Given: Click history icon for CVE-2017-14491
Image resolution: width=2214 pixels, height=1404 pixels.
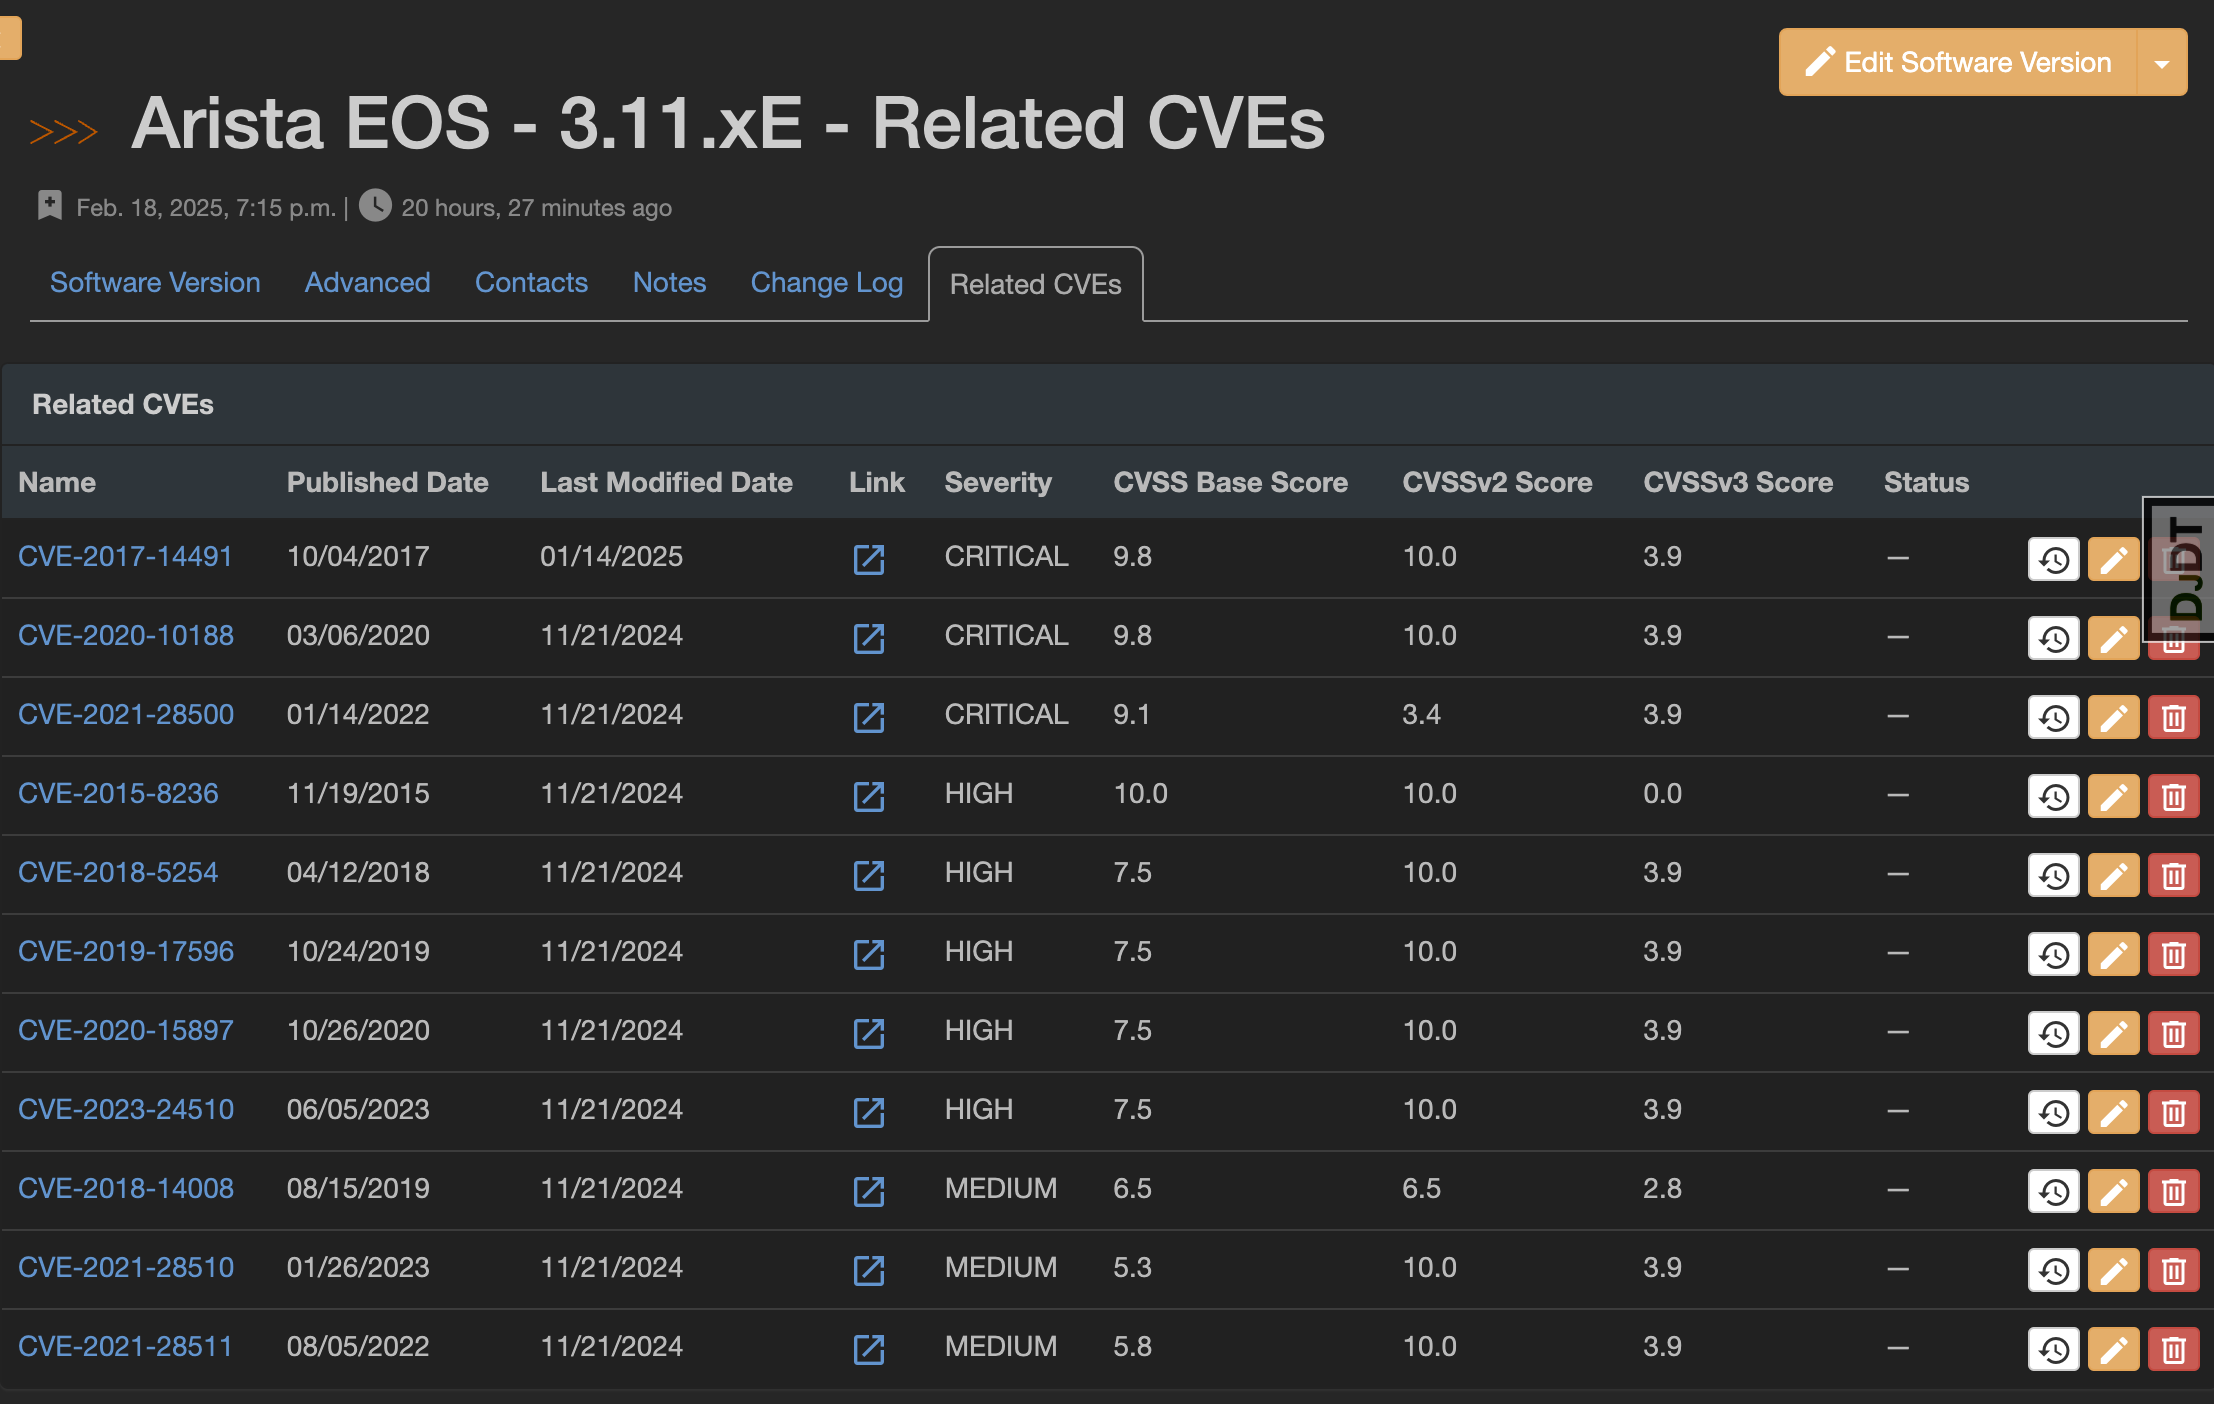Looking at the screenshot, I should coord(2053,559).
